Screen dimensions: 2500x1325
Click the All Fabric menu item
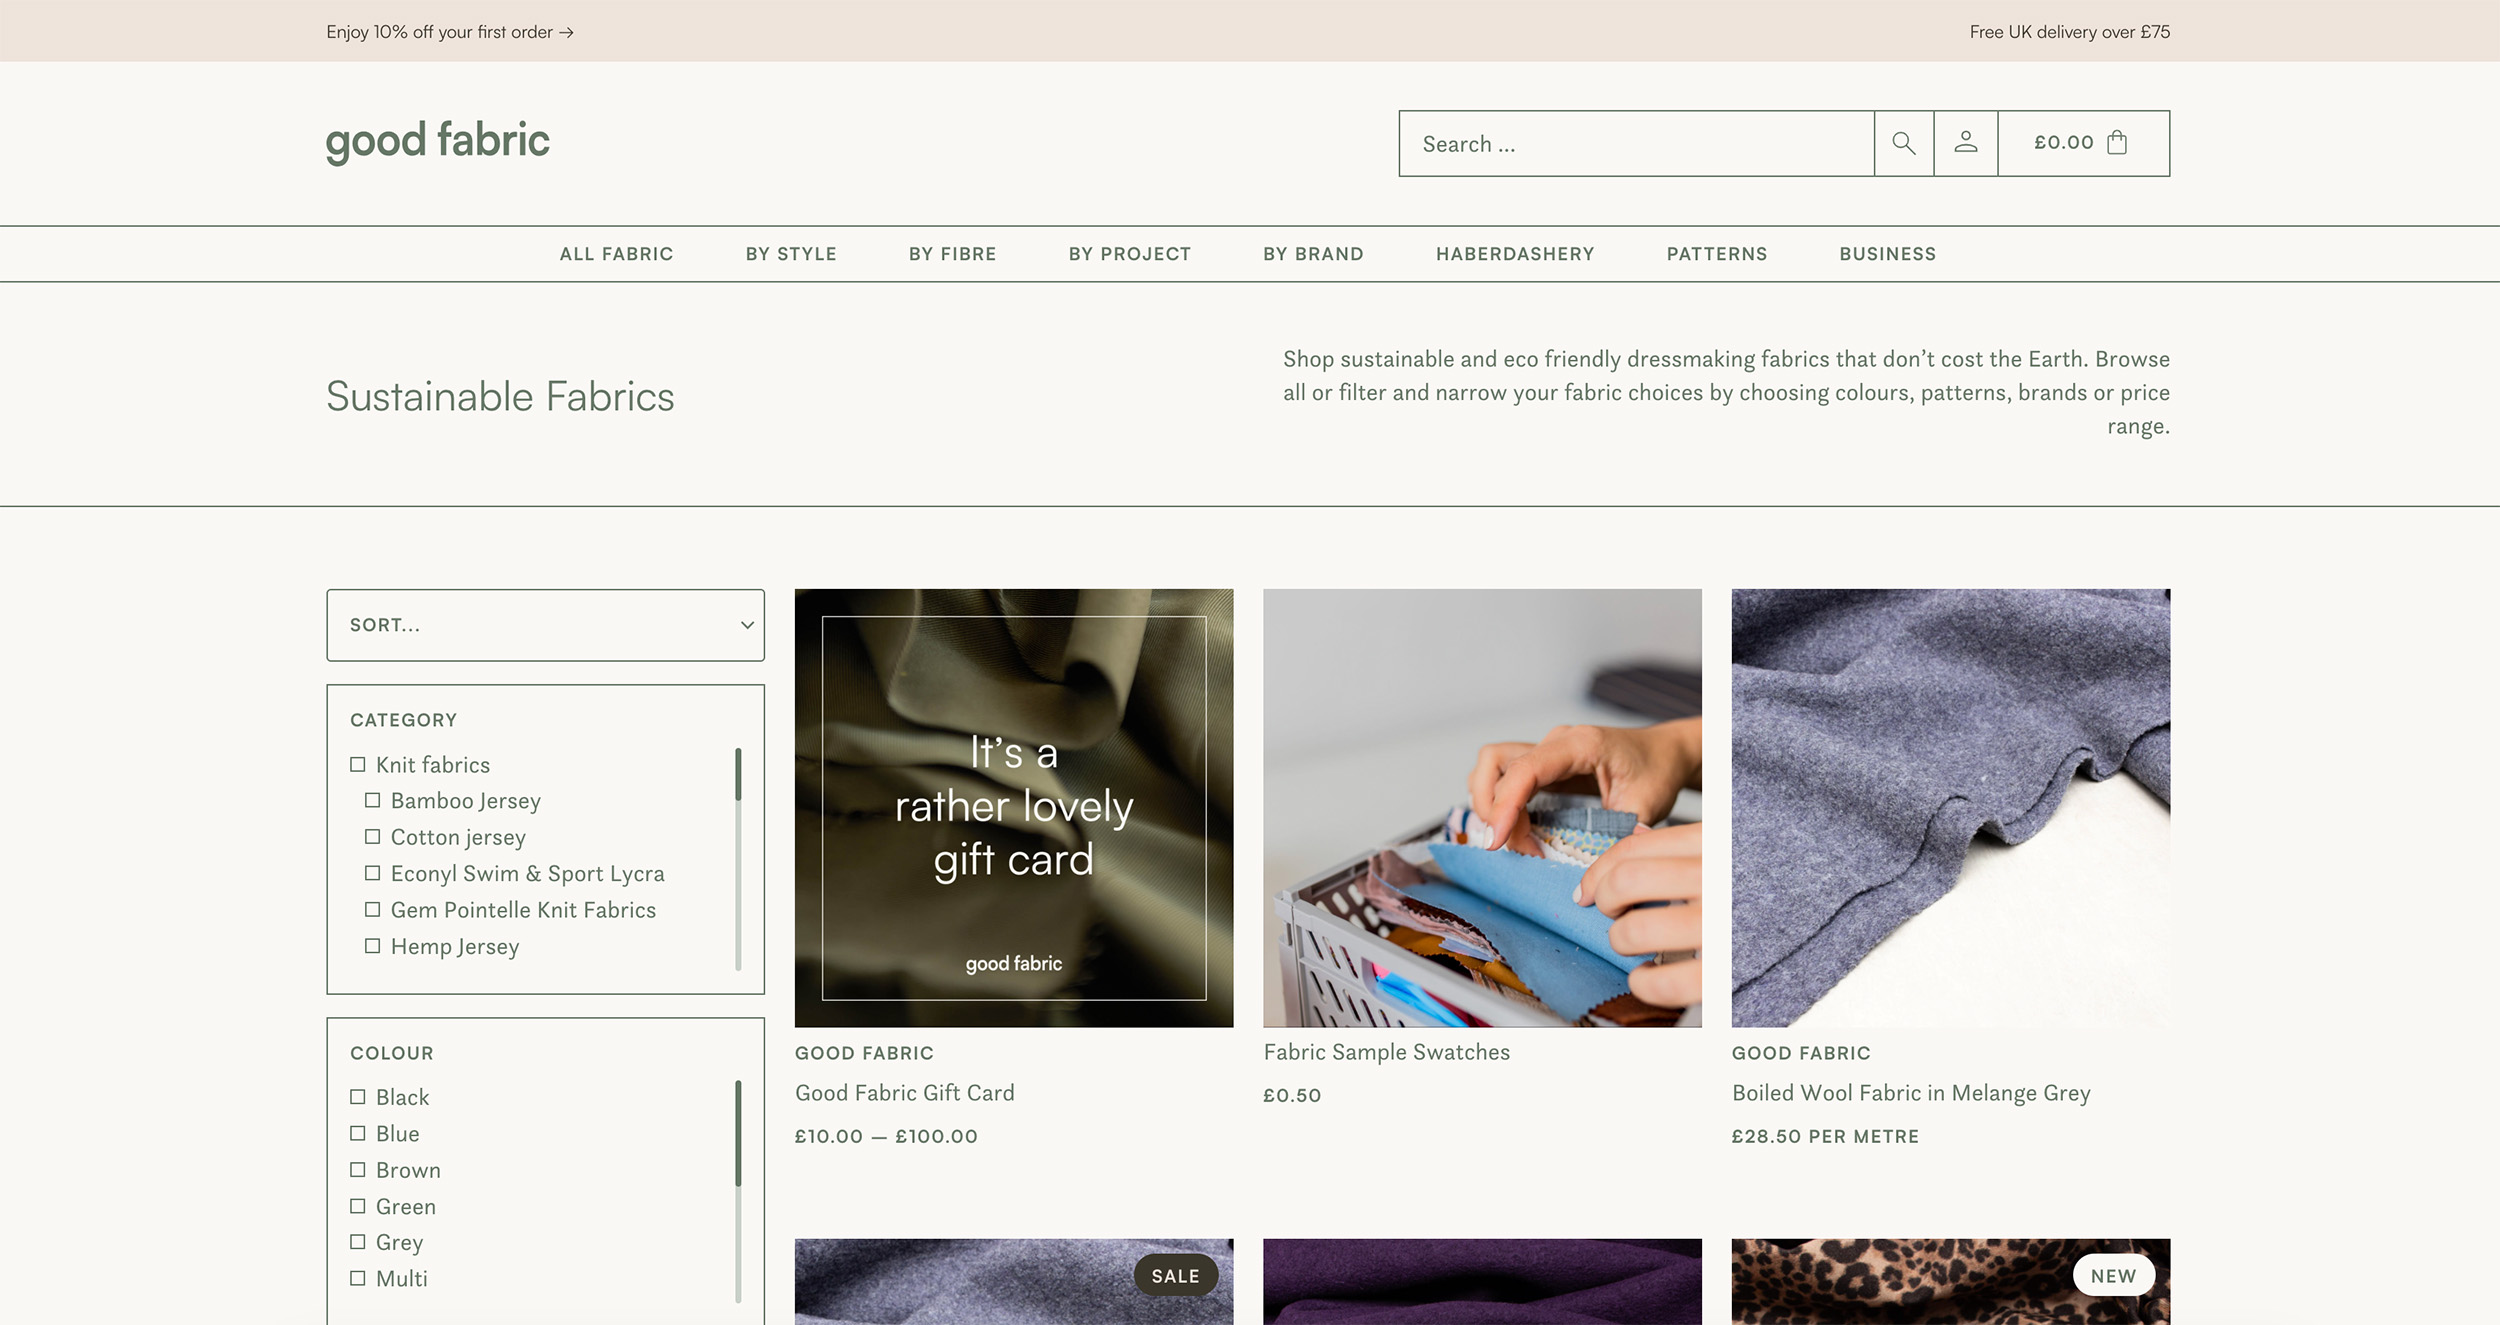(x=617, y=253)
